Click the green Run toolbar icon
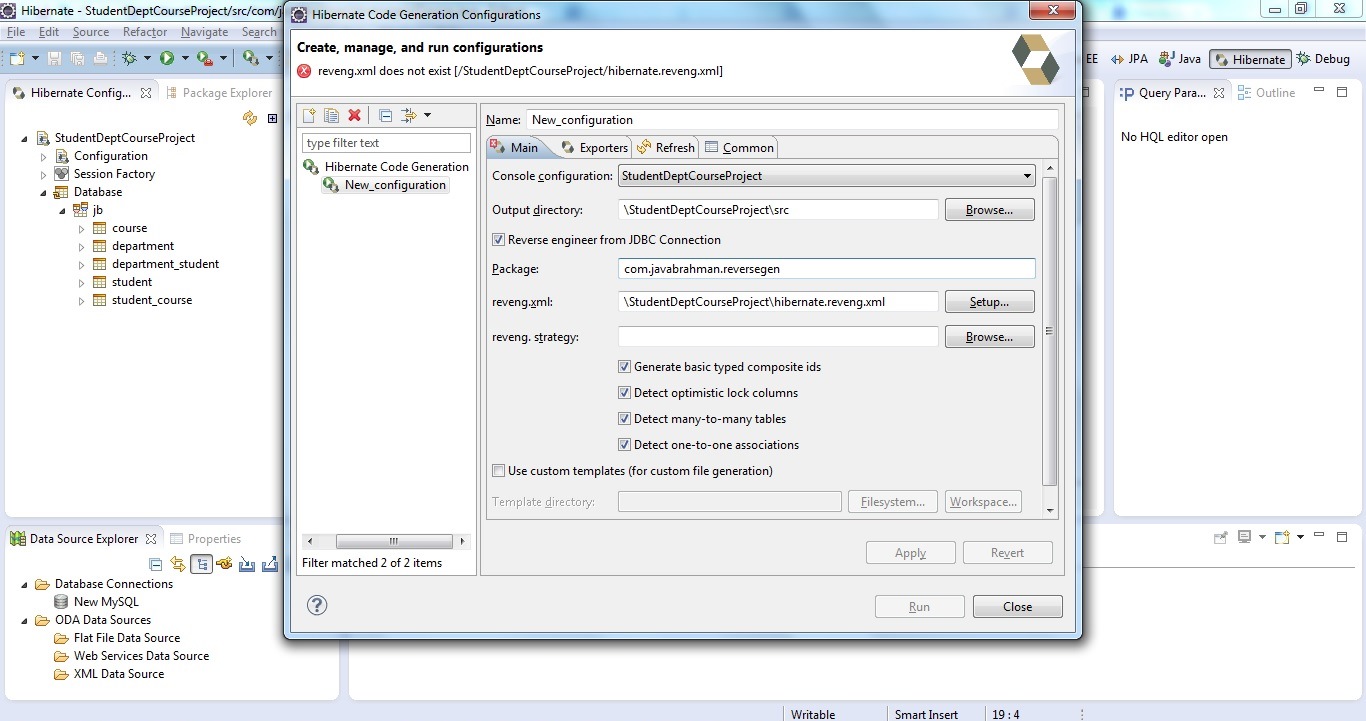This screenshot has height=721, width=1366. [x=167, y=59]
